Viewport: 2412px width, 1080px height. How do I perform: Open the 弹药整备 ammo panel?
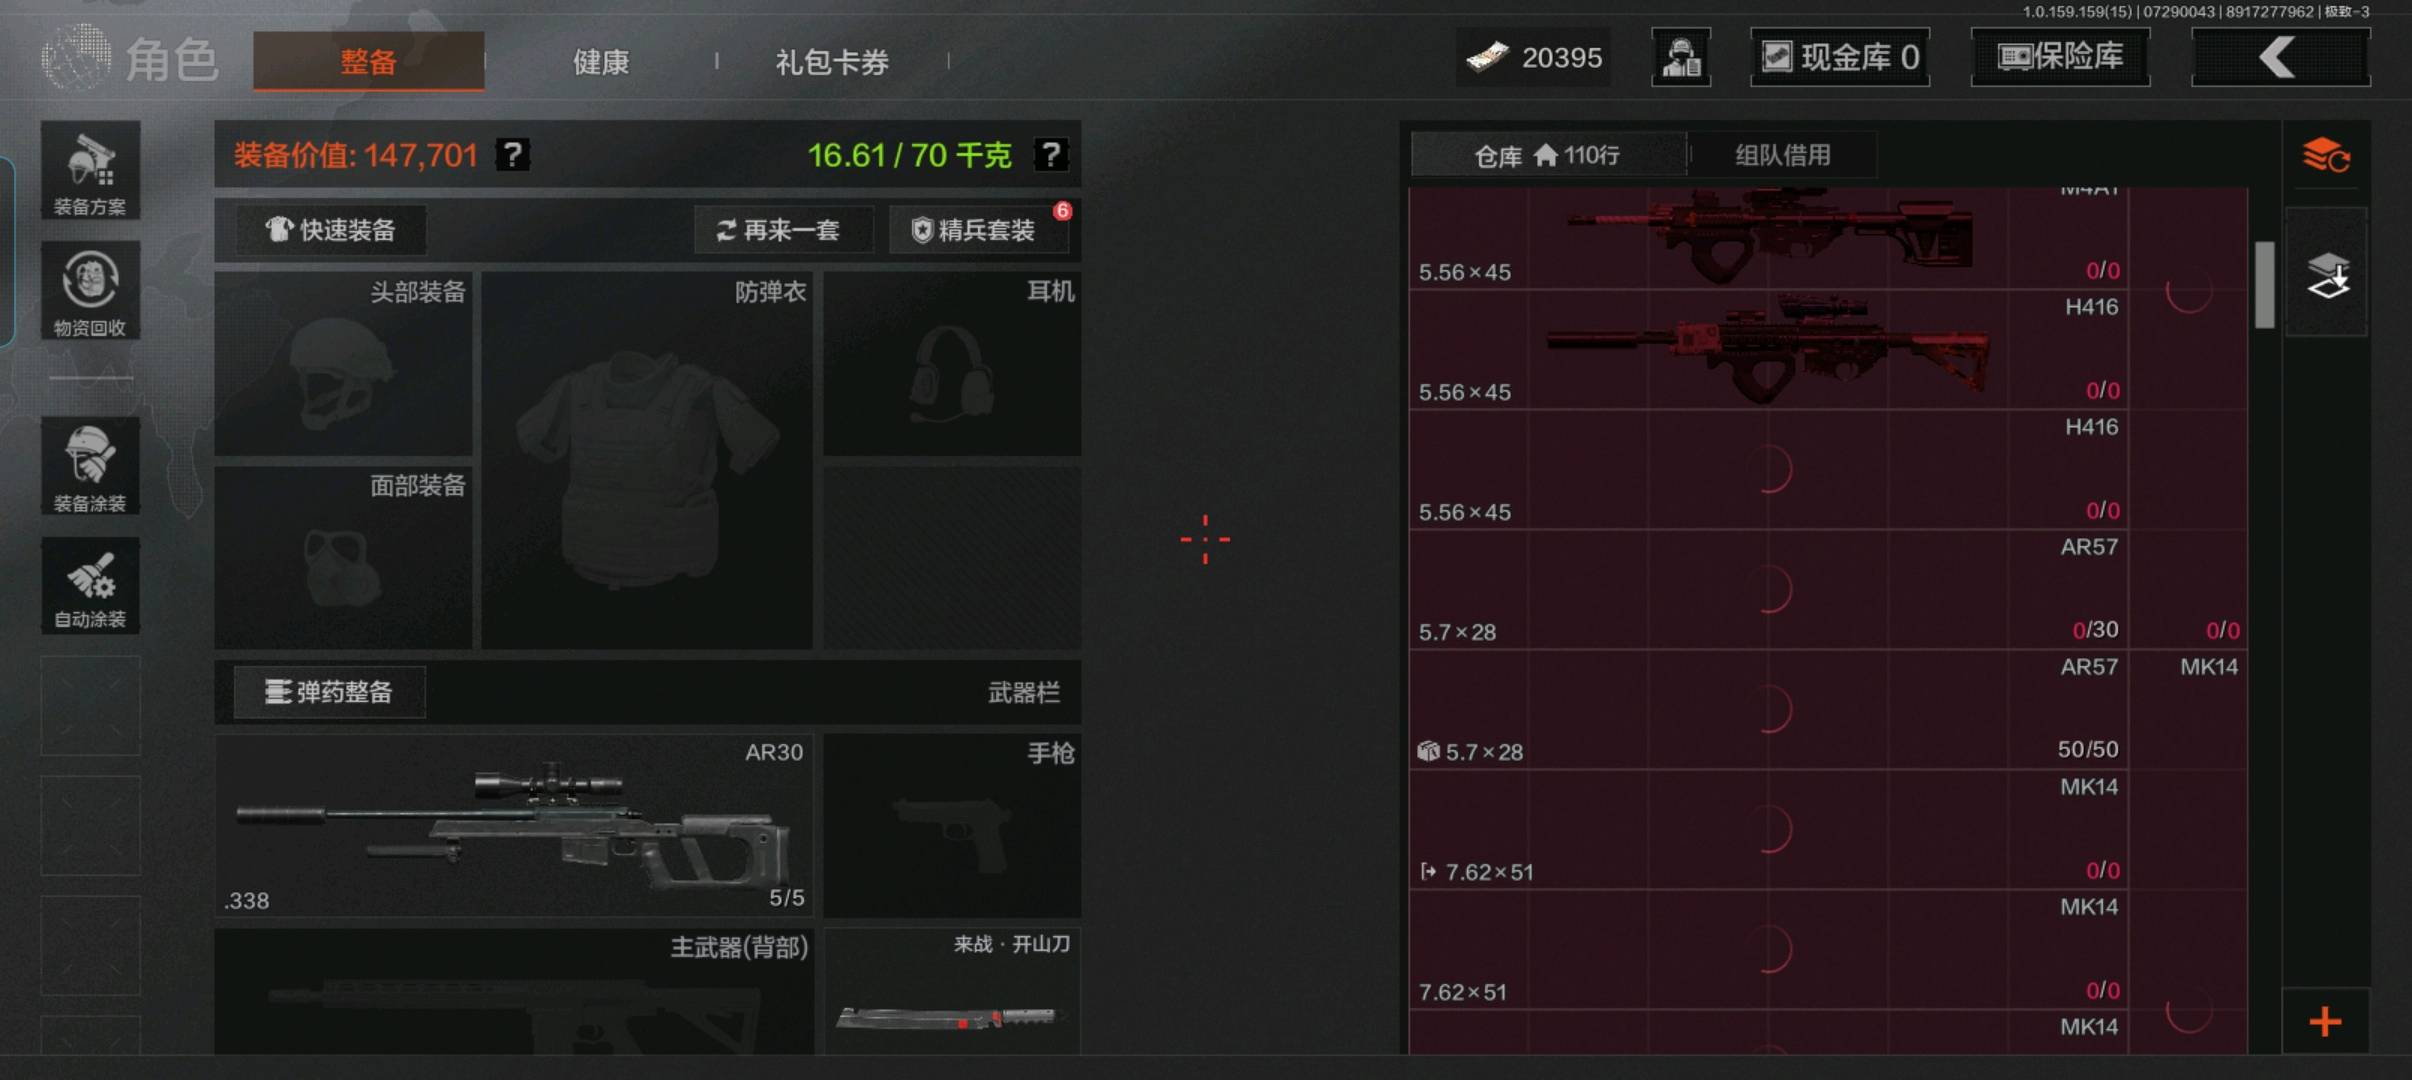coord(329,692)
